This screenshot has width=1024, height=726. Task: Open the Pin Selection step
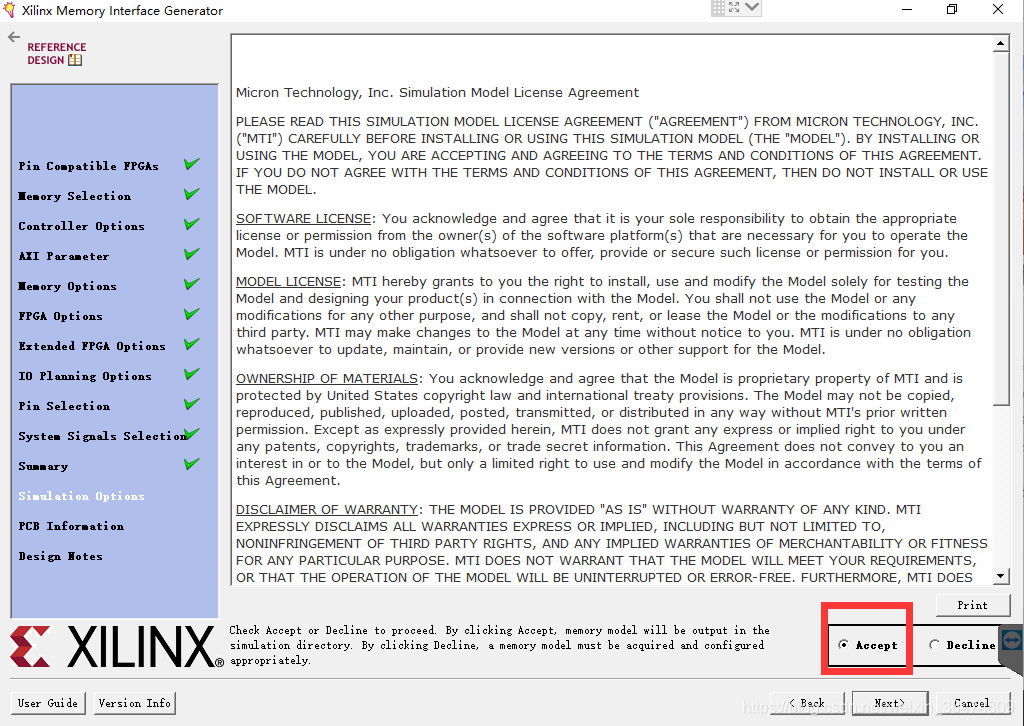pyautogui.click(x=64, y=406)
